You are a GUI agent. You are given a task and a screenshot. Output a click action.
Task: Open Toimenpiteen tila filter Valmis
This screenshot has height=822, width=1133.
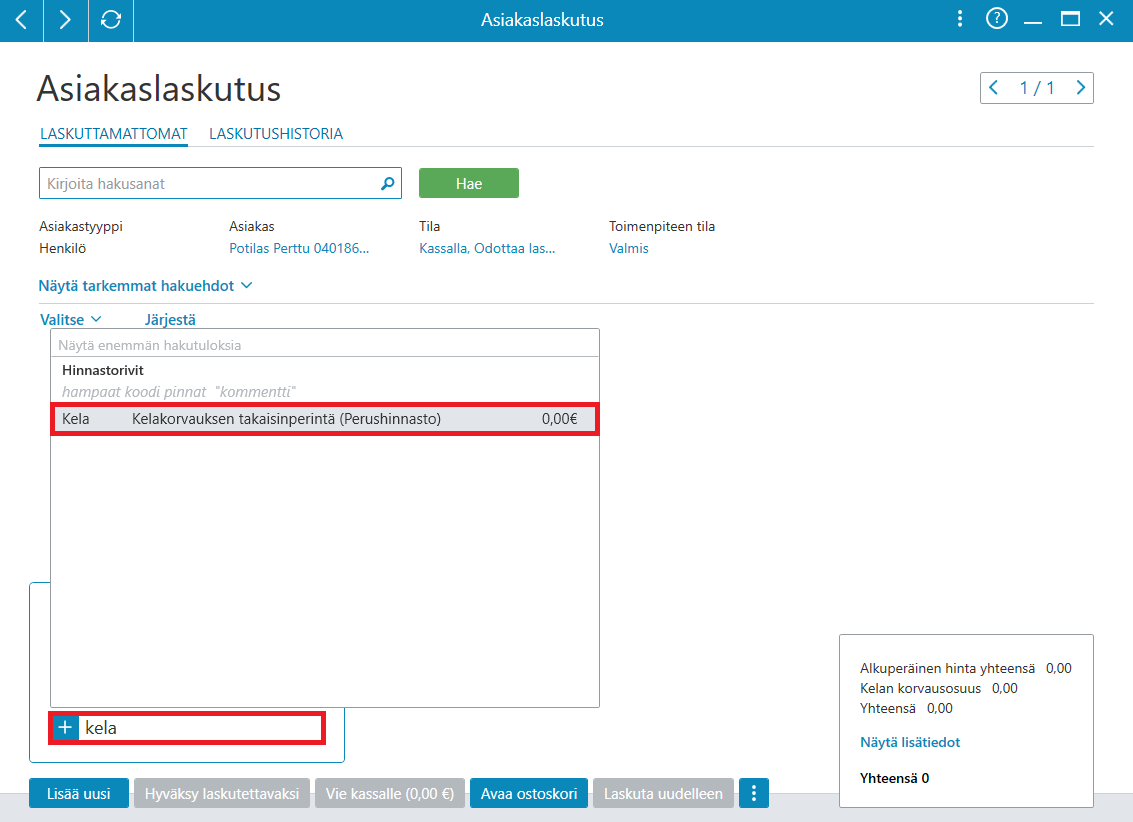629,248
